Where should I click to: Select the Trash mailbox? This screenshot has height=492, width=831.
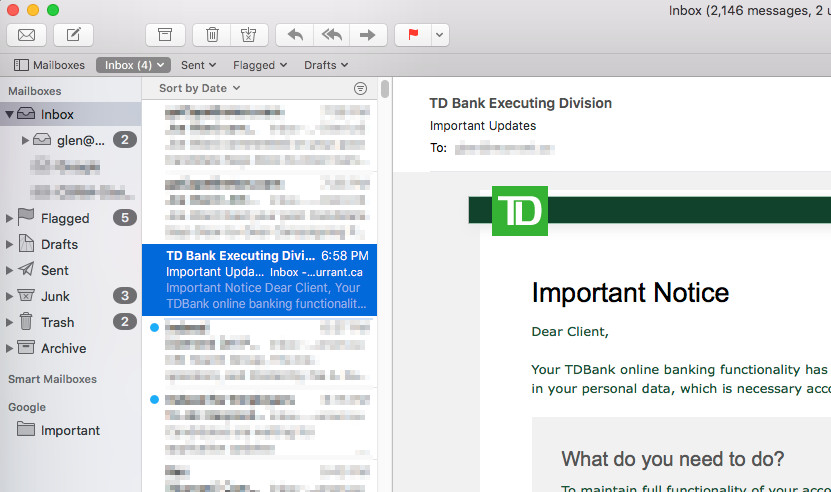[x=70, y=322]
